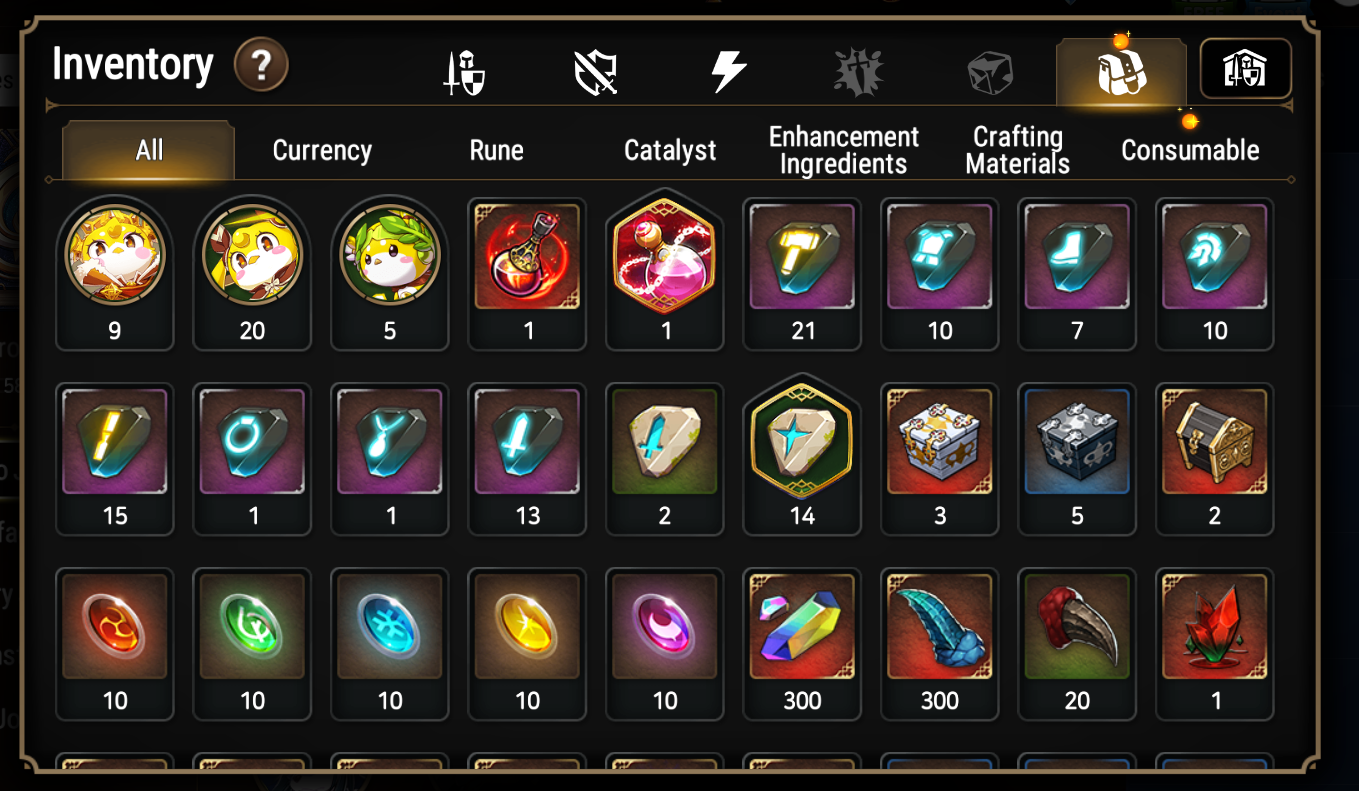
Task: Select the crossed-out shield category icon
Action: pos(595,73)
